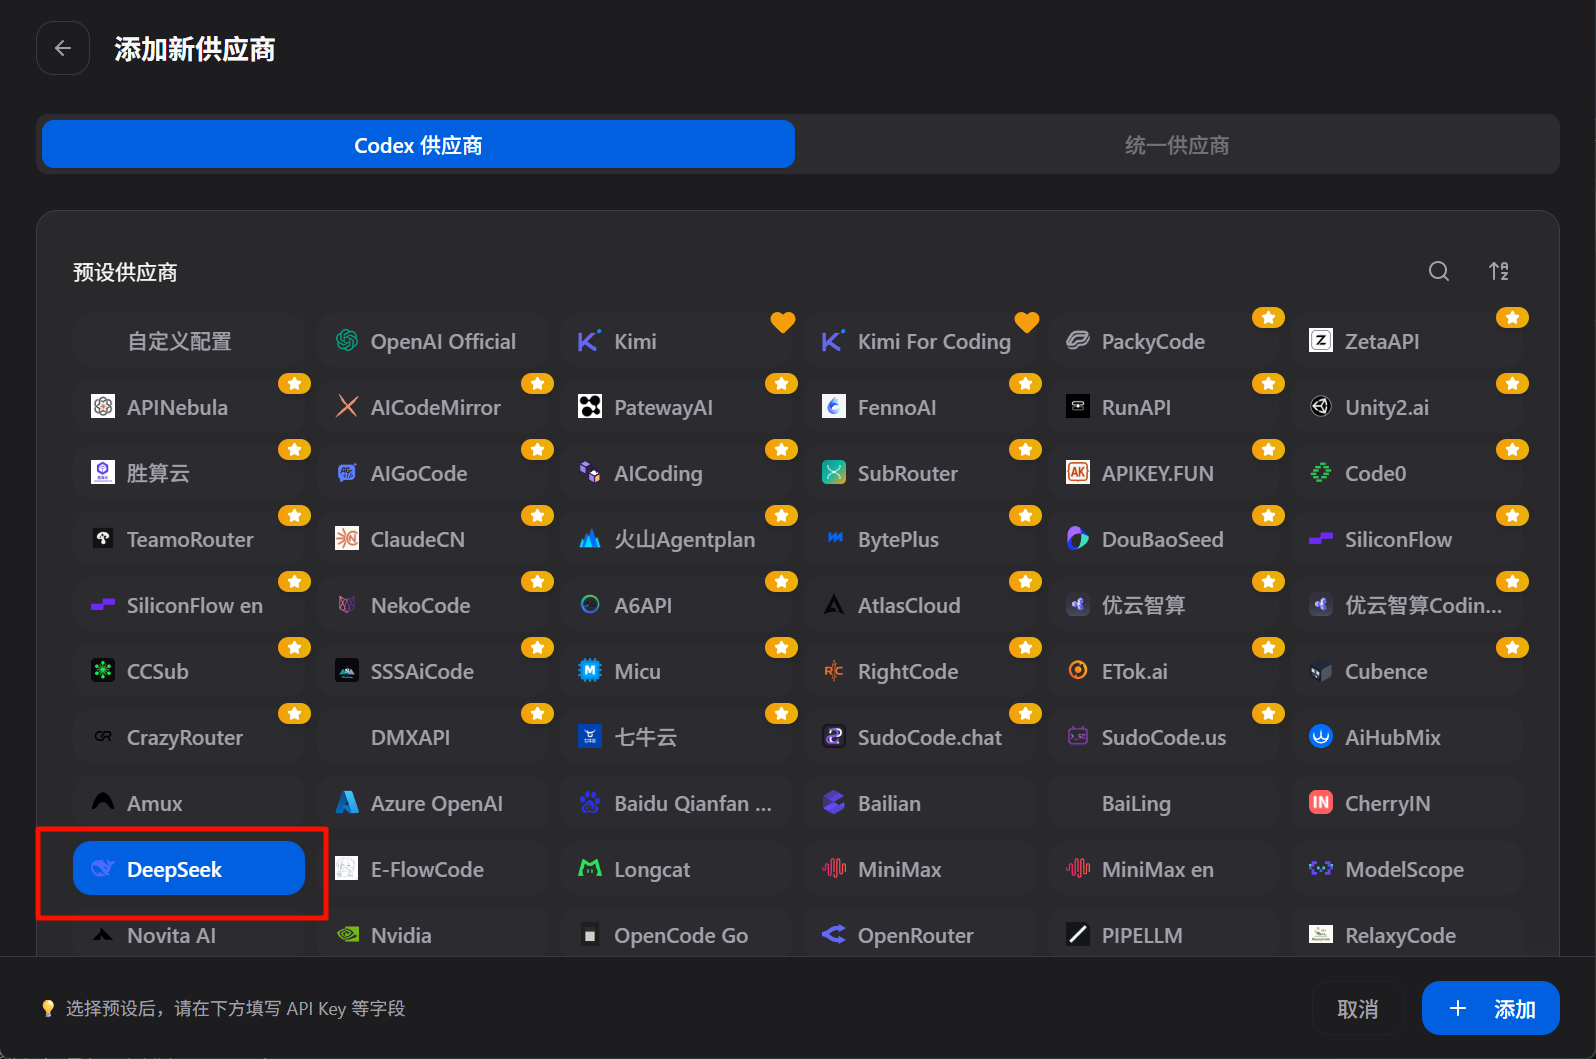Select the RightCode provider

pos(920,672)
